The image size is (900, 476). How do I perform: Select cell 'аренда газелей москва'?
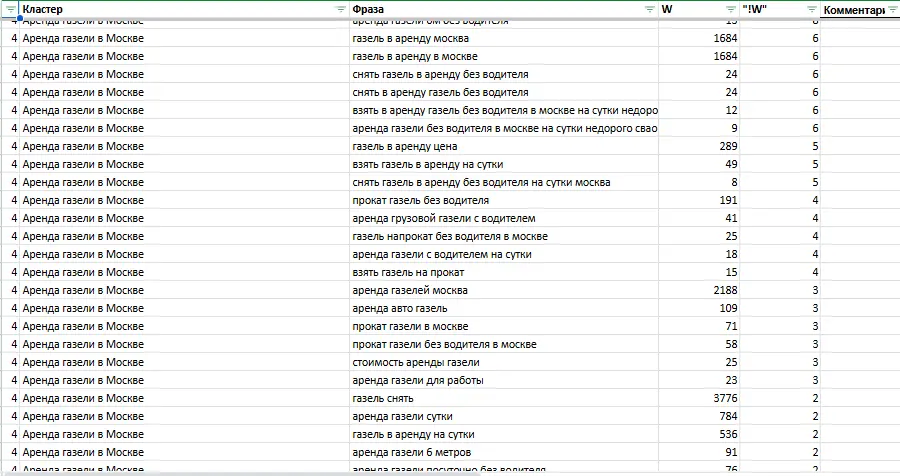pos(503,290)
